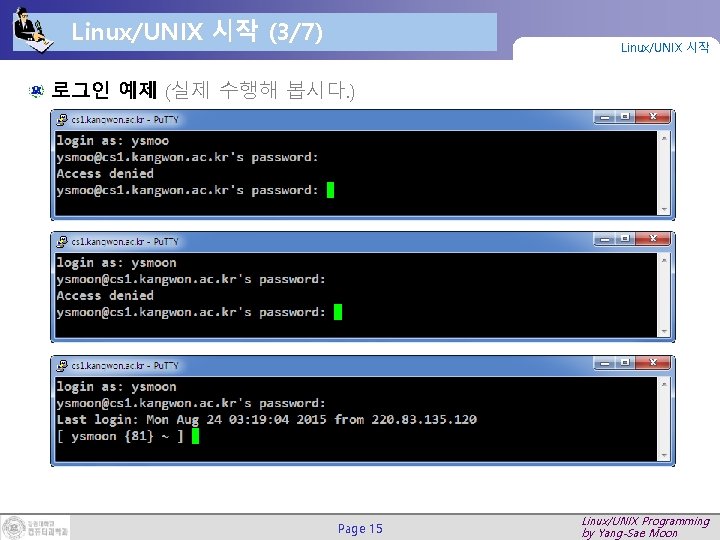Minimize the top PuTTY window
The image size is (720, 540).
[x=605, y=118]
